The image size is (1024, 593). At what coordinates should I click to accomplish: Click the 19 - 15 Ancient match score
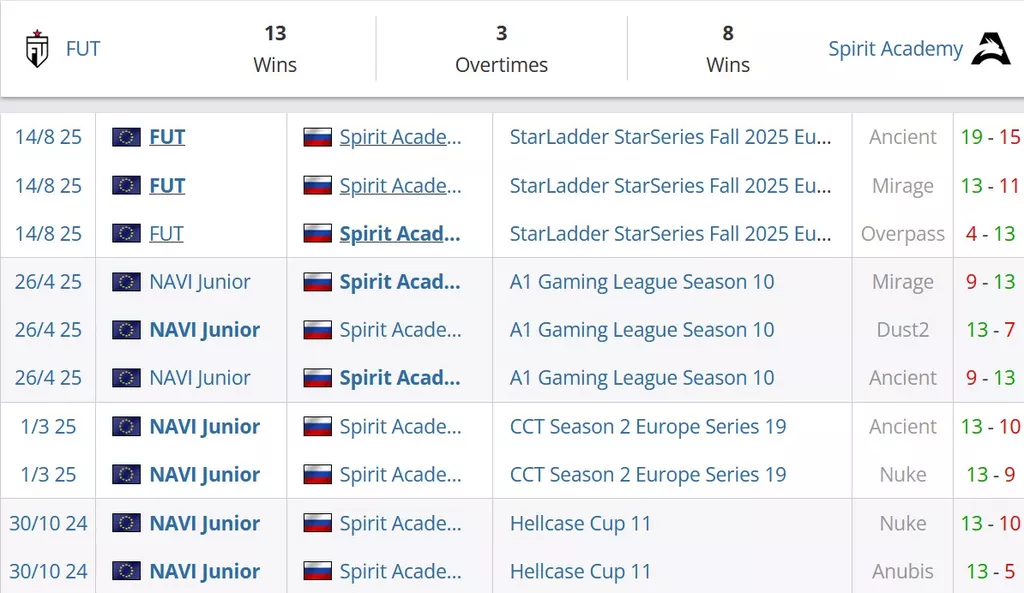coord(990,137)
